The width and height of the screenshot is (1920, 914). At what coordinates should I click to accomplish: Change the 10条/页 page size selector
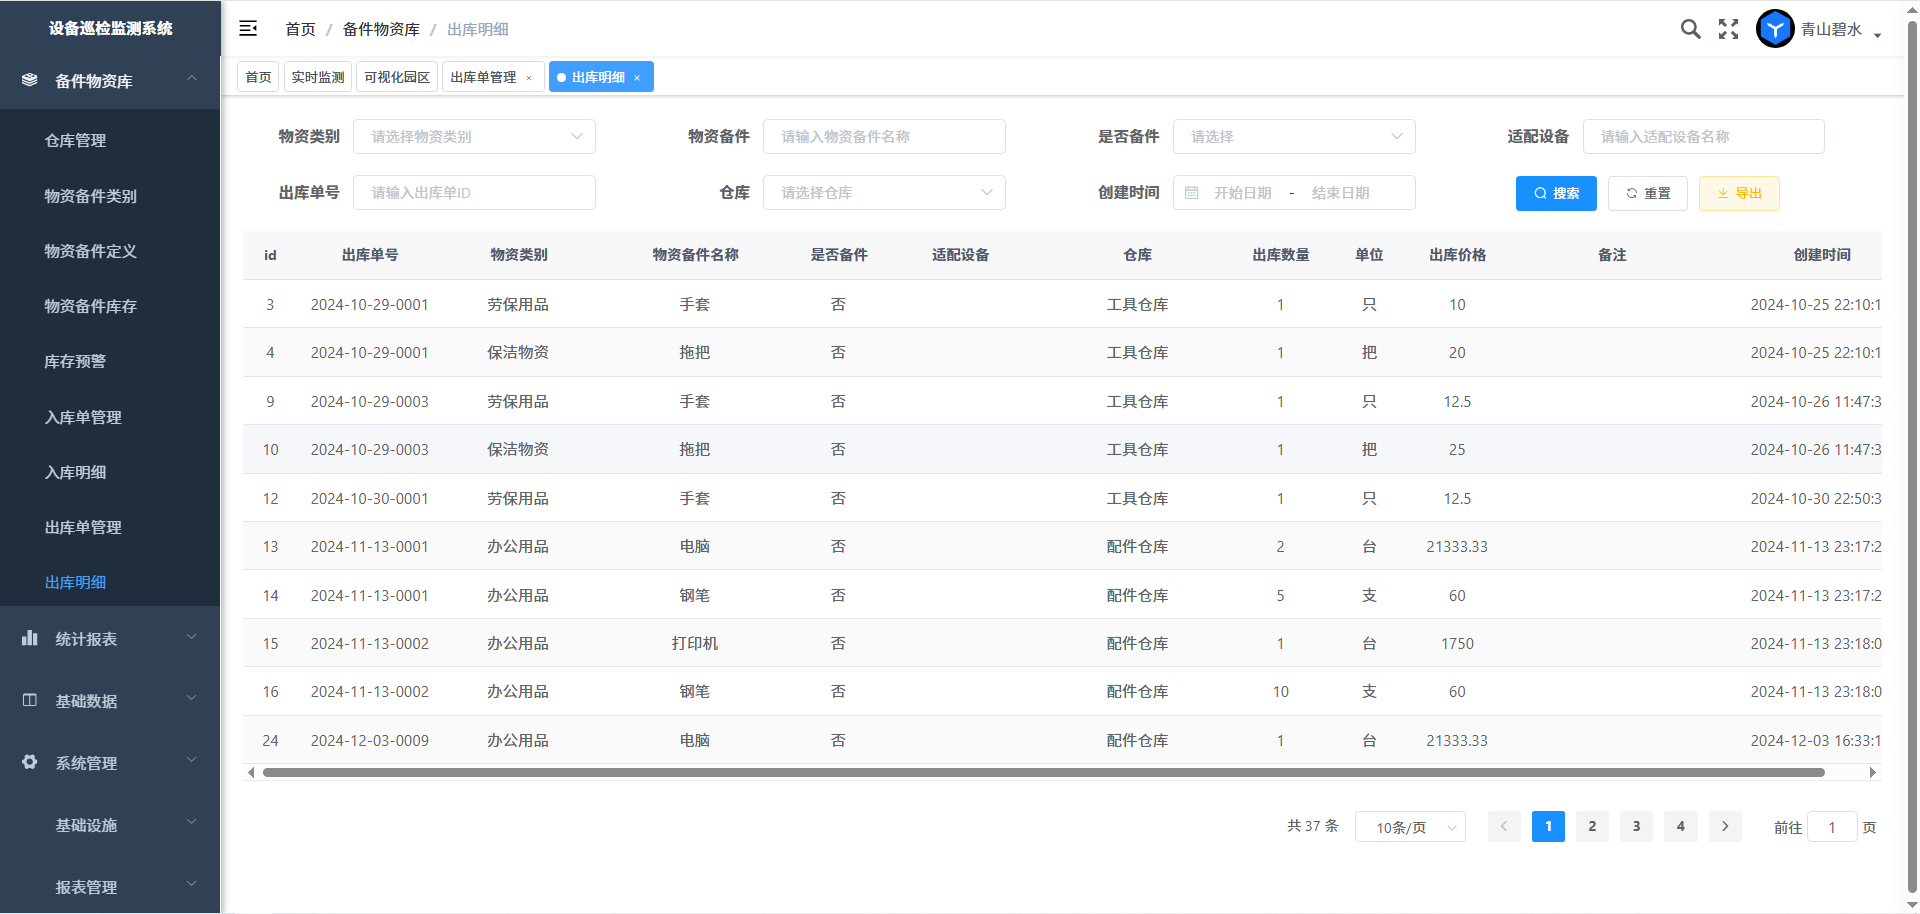click(1410, 827)
